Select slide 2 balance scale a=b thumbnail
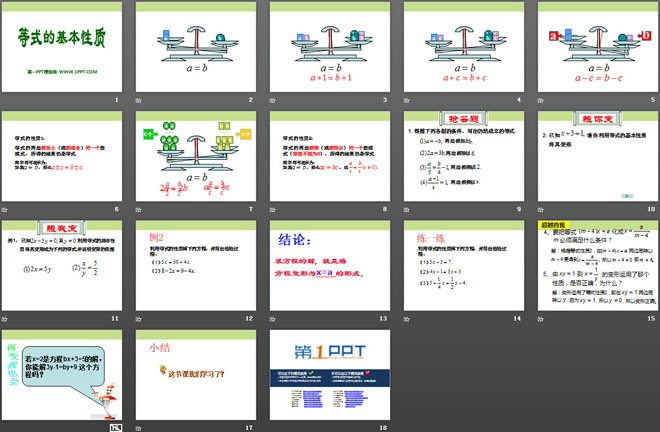 coord(196,47)
